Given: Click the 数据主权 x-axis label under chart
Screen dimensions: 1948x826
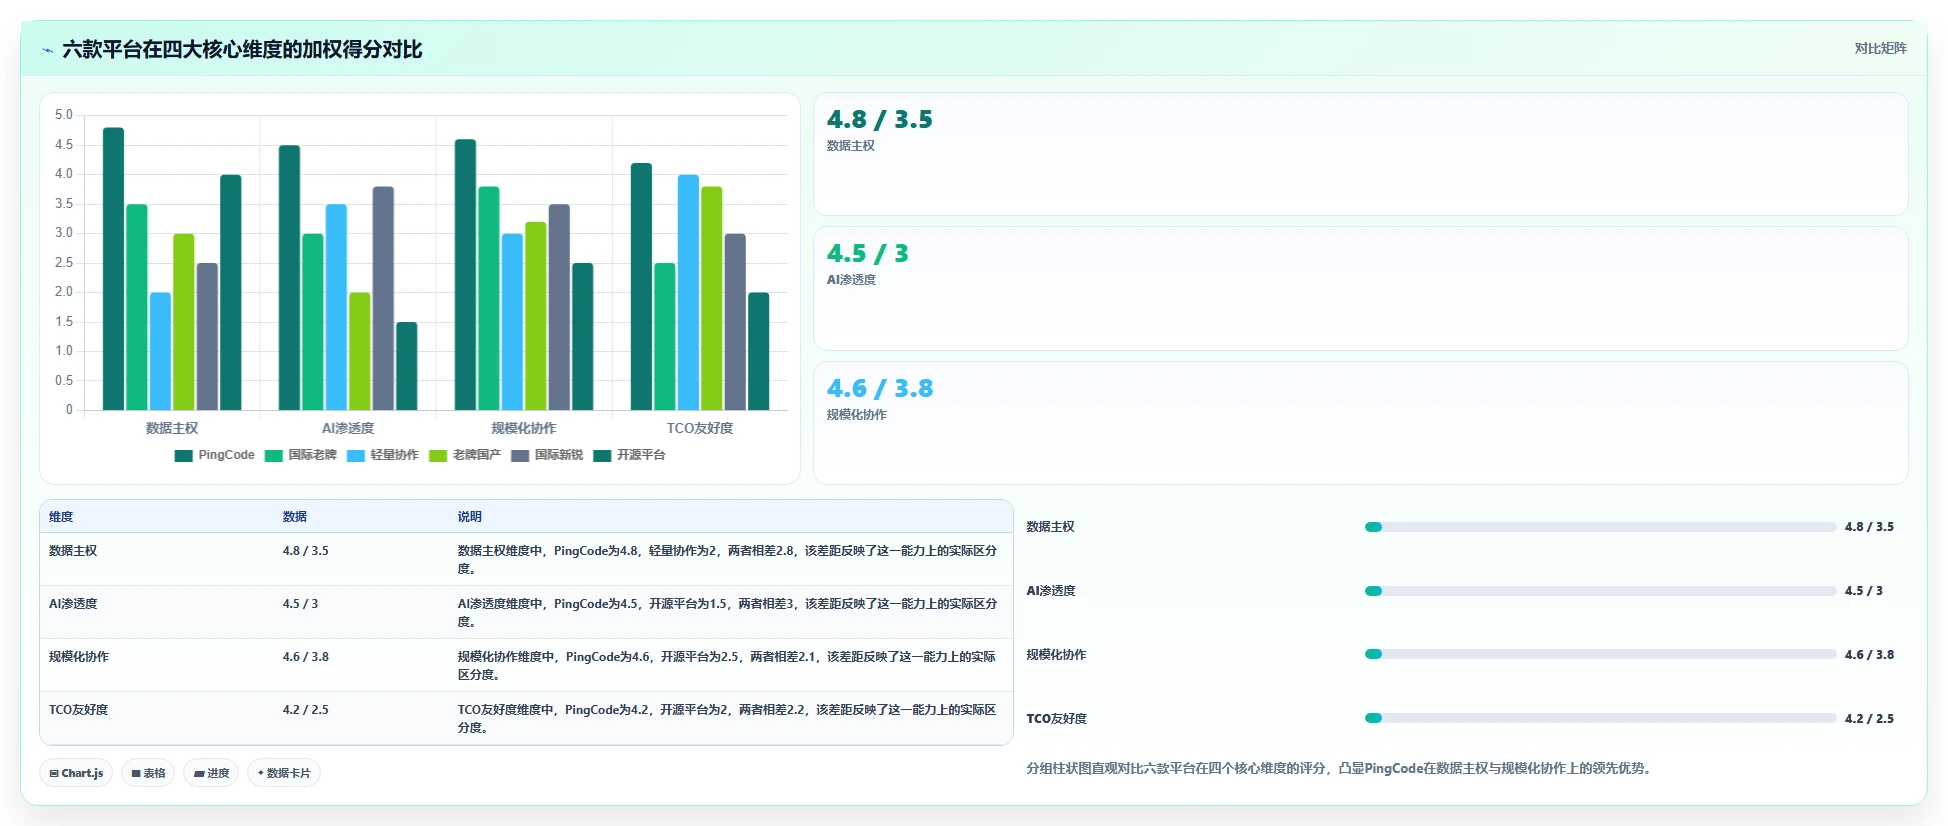Looking at the screenshot, I should (x=172, y=428).
